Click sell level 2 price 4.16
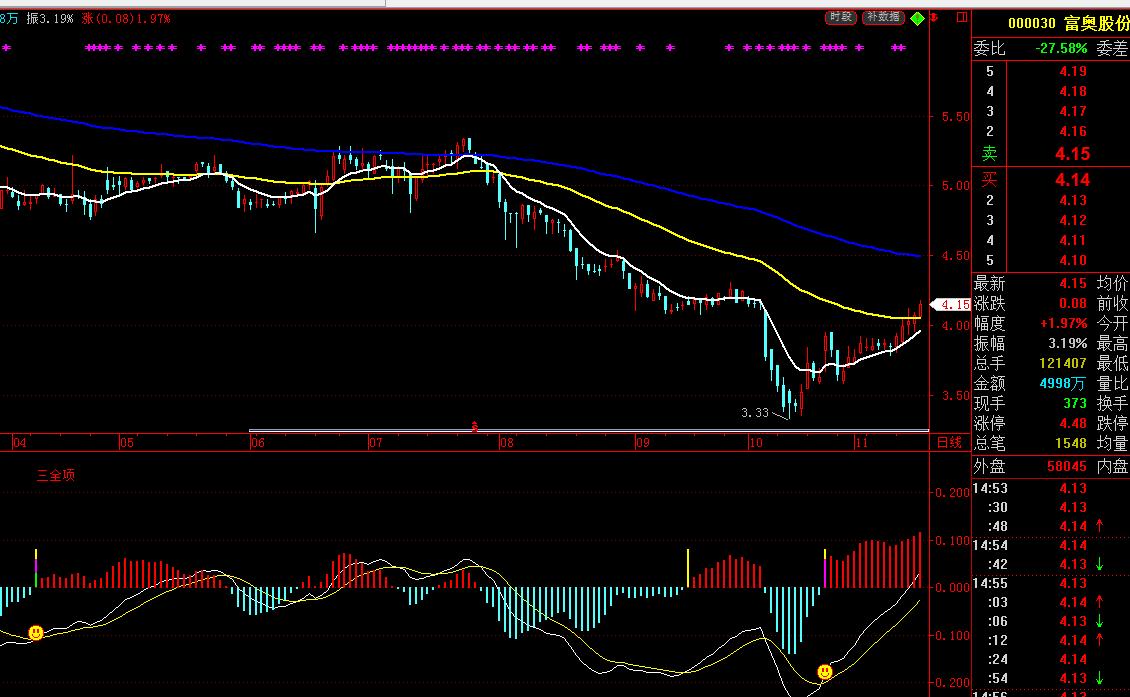Viewport: 1130px width, 697px height. pyautogui.click(x=1073, y=132)
